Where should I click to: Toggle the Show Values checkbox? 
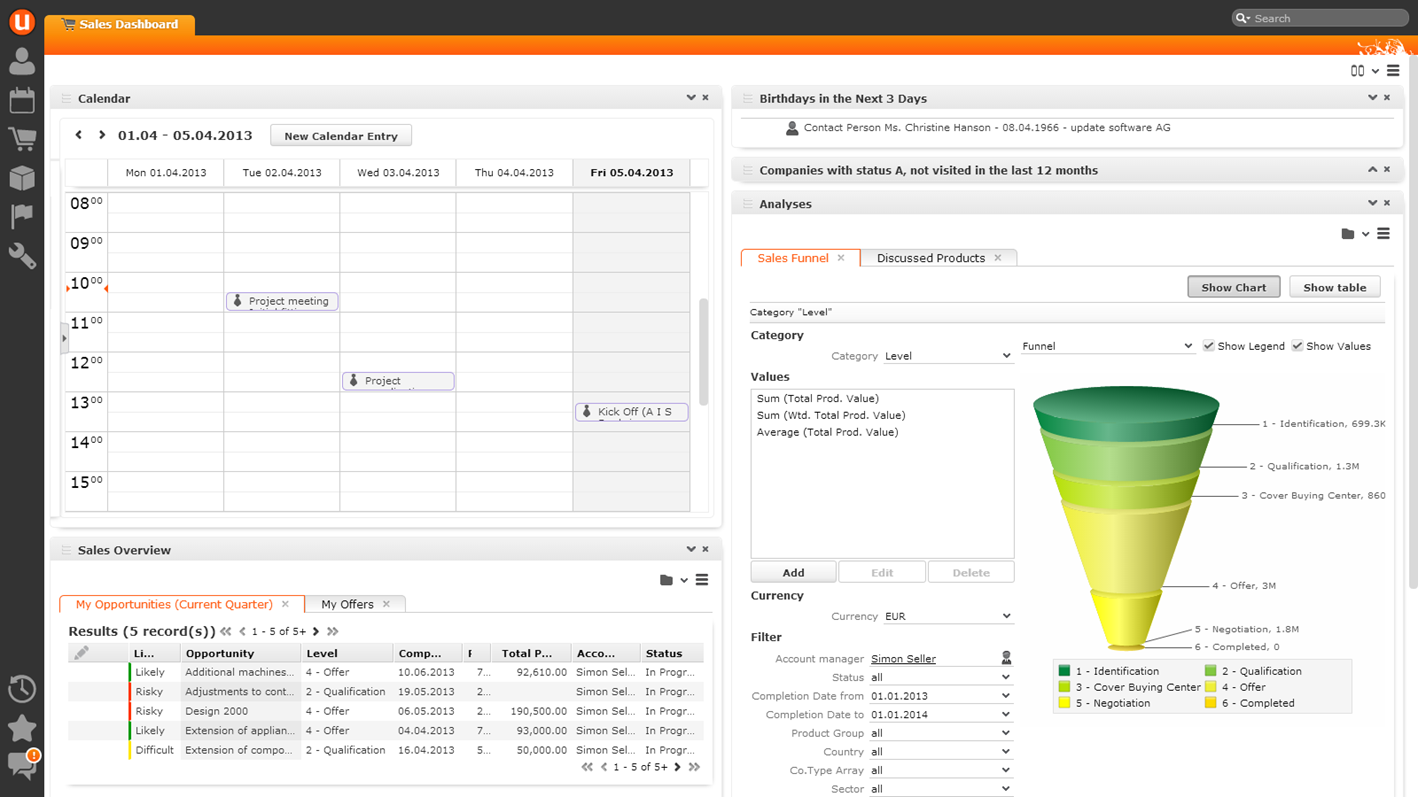1297,346
